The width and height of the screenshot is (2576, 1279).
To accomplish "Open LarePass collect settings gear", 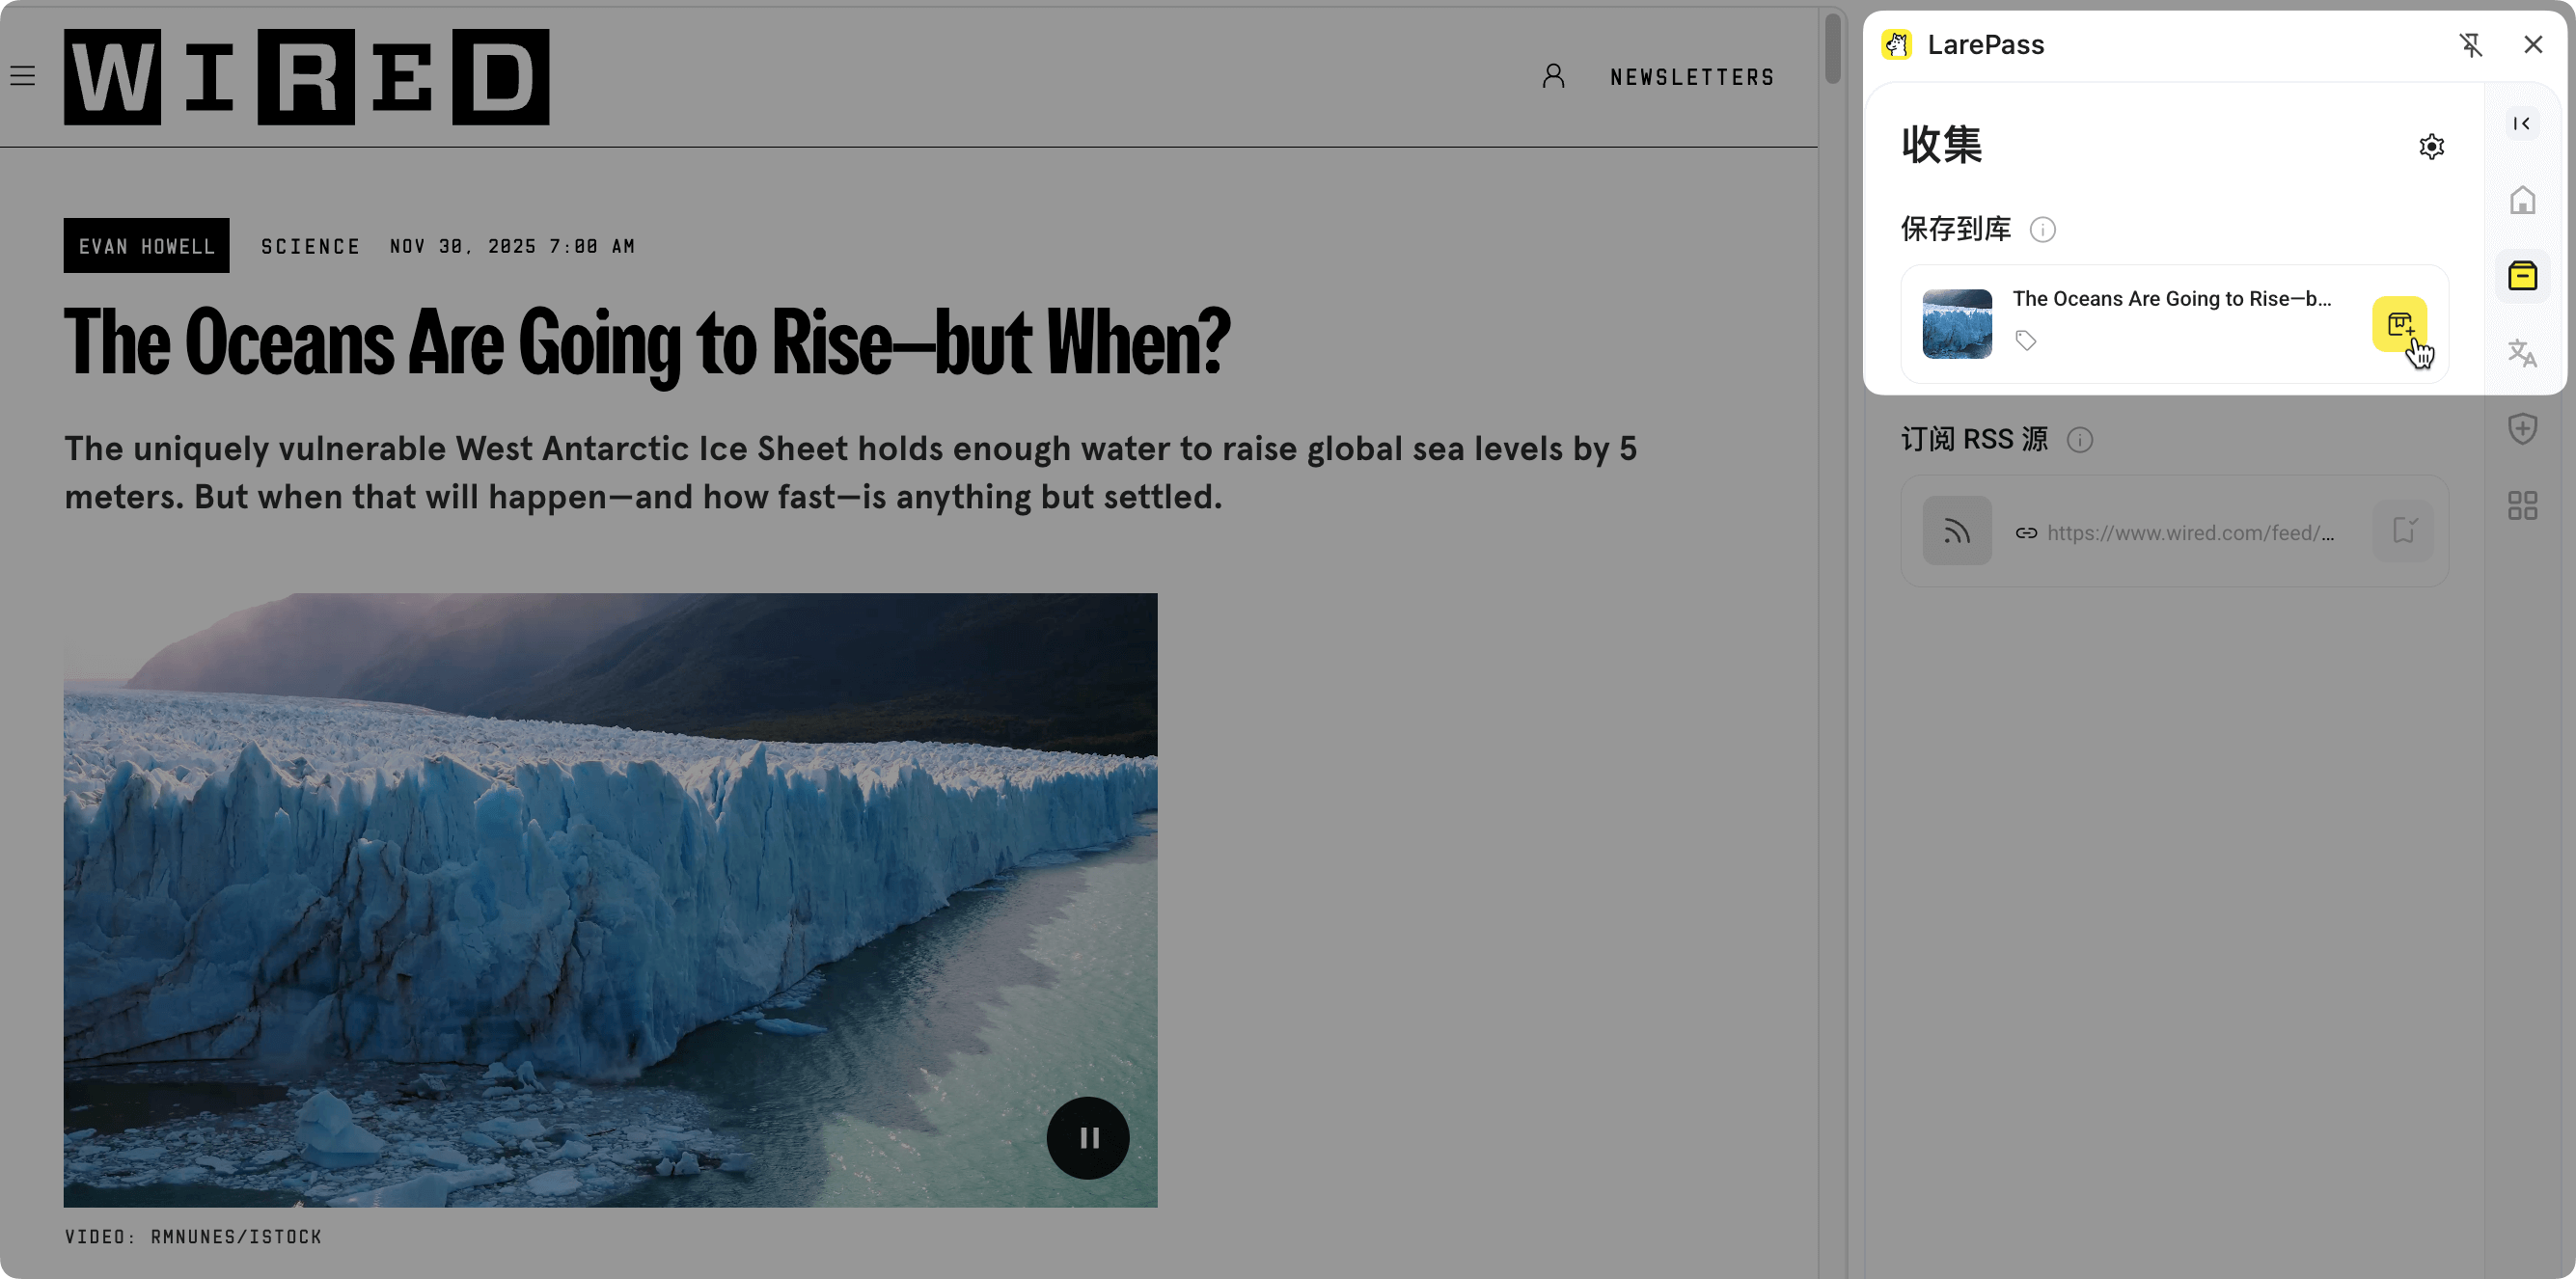I will coord(2431,147).
